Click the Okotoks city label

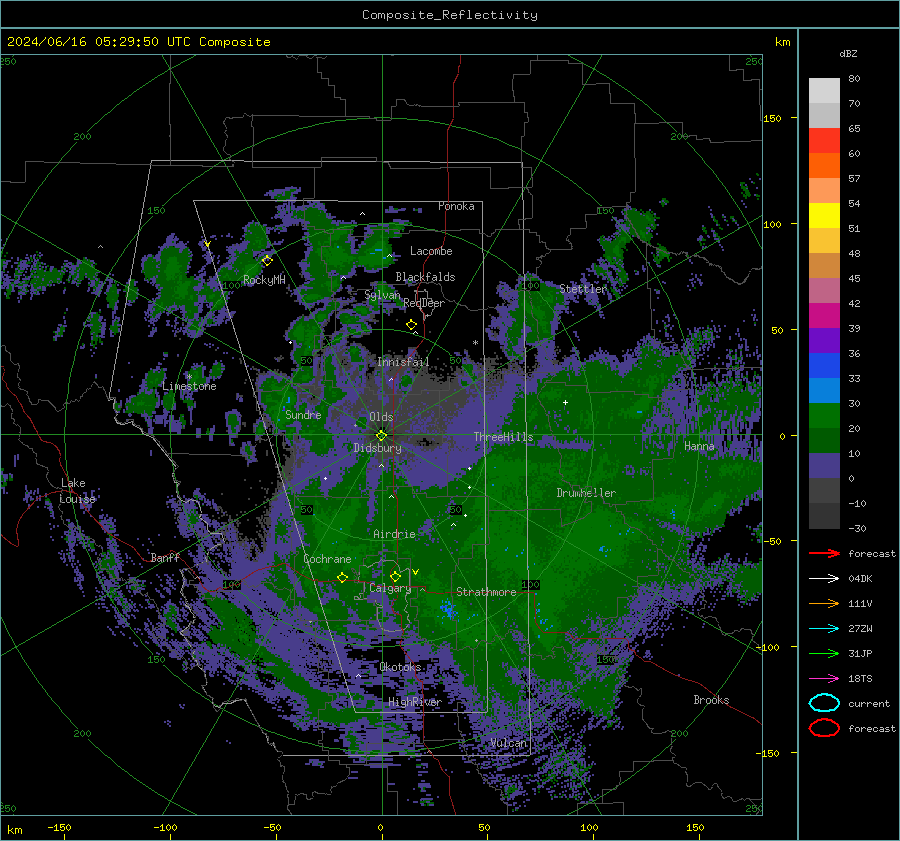pyautogui.click(x=400, y=667)
